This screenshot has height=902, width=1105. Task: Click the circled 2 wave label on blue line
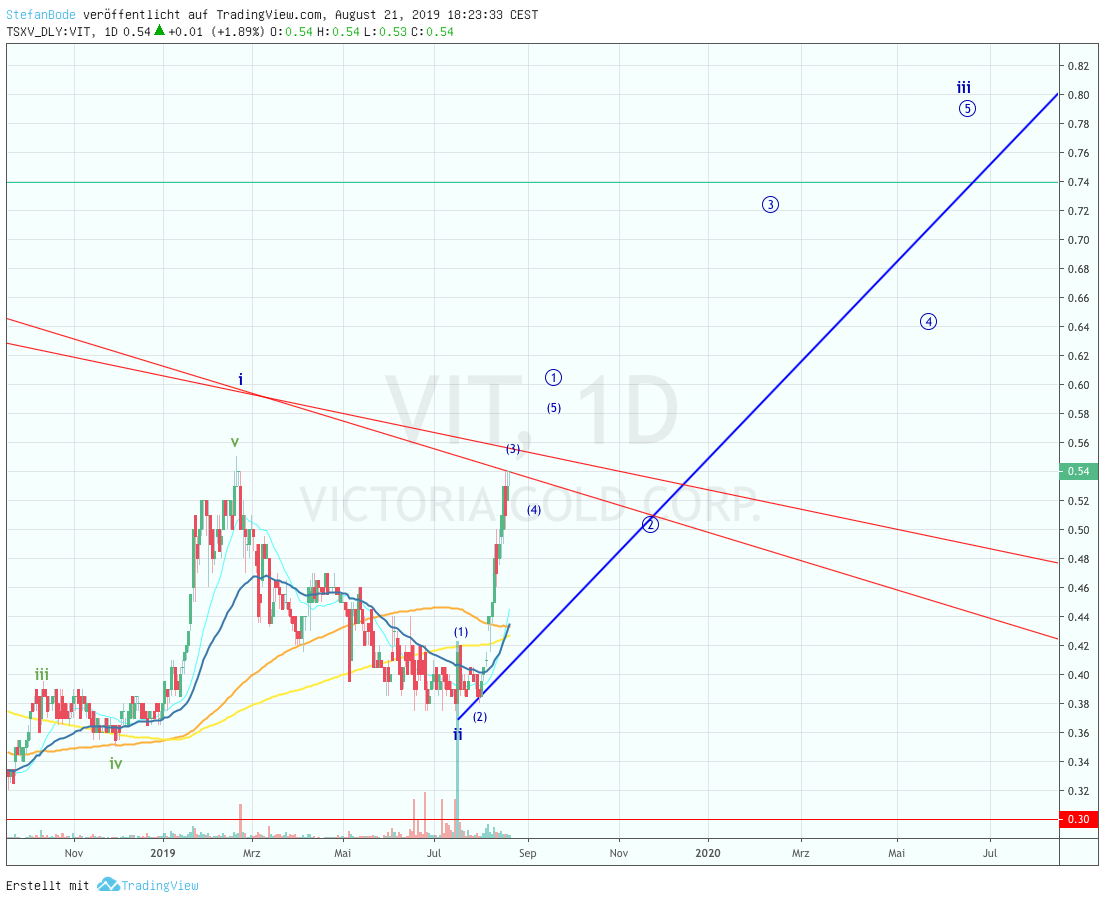click(650, 524)
